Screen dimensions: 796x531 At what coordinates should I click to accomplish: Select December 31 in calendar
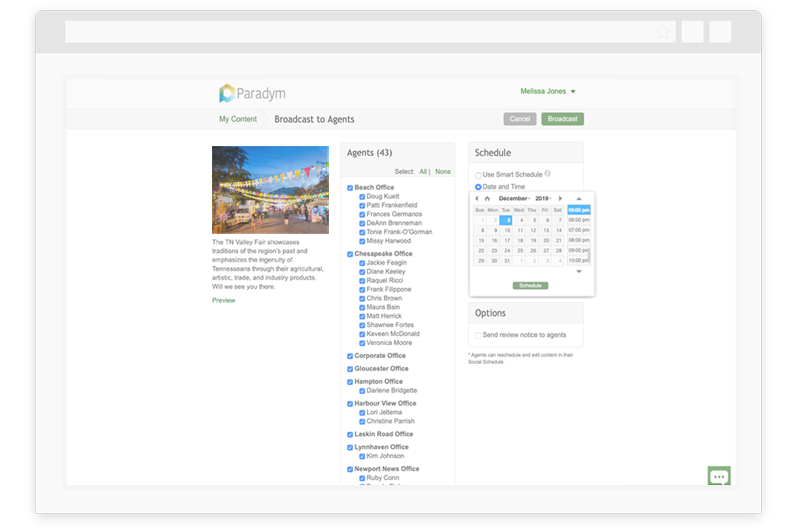(x=506, y=261)
